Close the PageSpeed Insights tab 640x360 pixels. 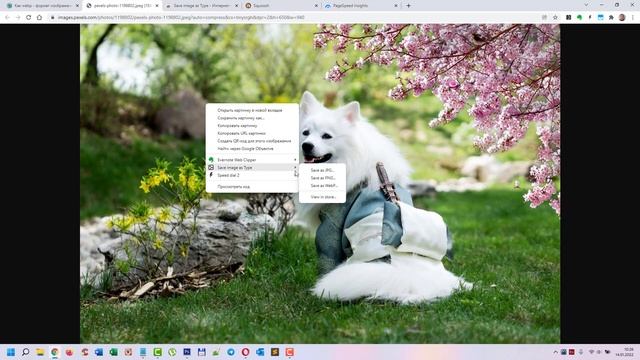pos(396,6)
